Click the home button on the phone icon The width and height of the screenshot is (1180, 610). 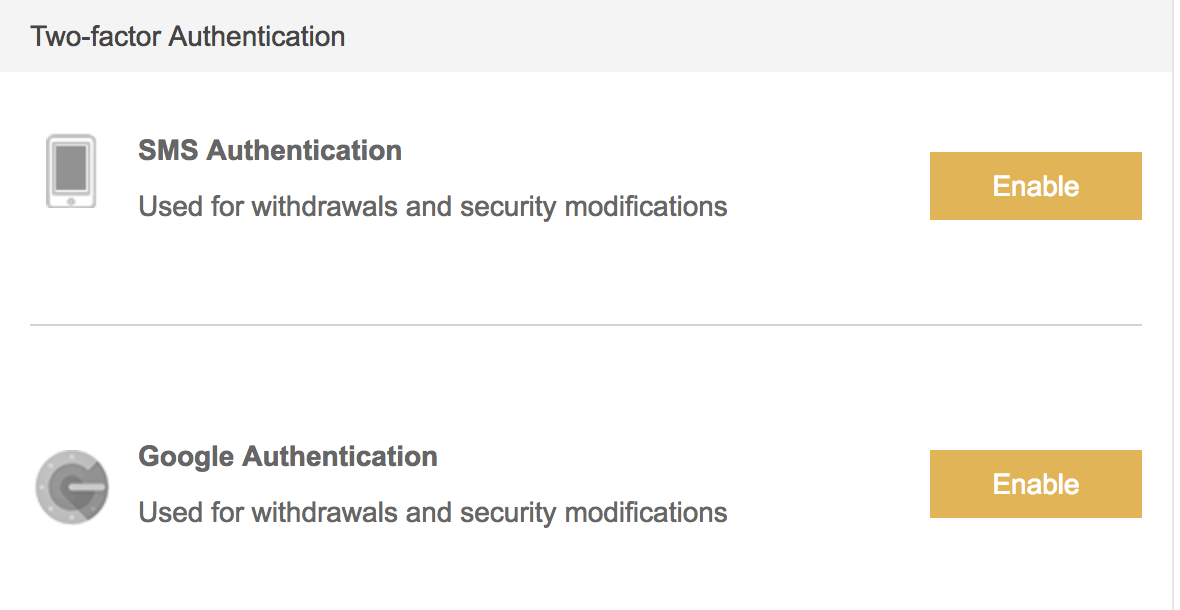[x=71, y=200]
